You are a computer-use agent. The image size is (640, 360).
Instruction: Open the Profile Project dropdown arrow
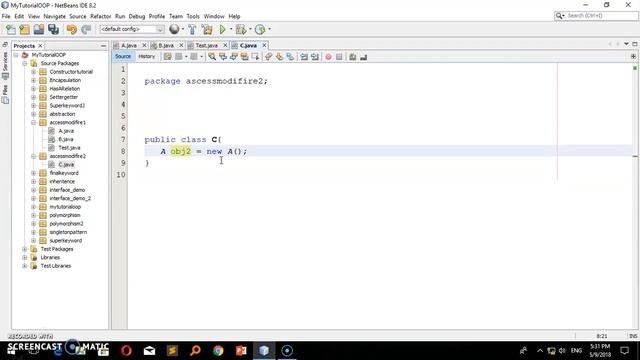coord(269,29)
